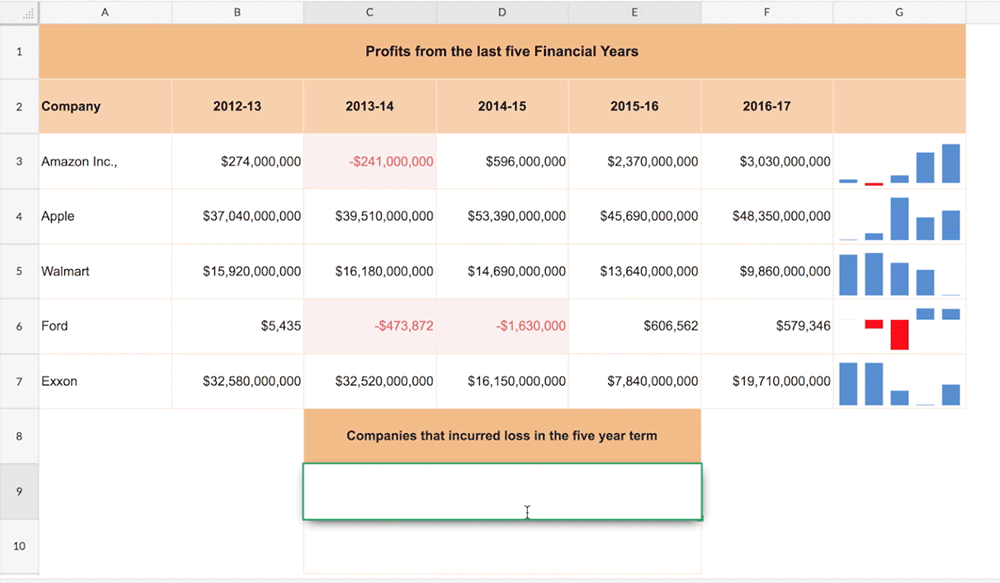This screenshot has width=1000, height=583.
Task: Select row 9 header
Action: pos(19,491)
